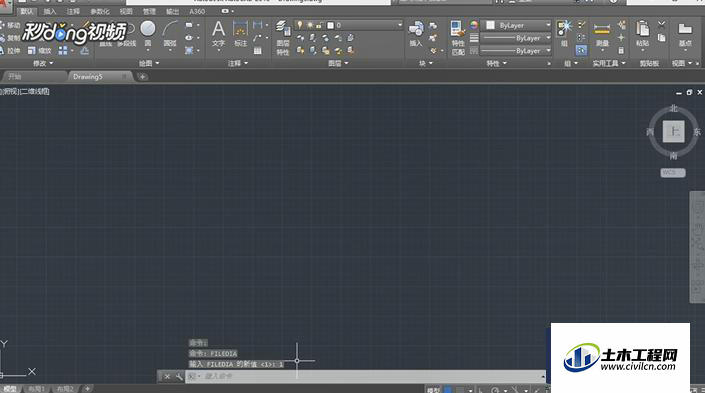Screen dimensions: 705x393
Task: Open the ByLayer linetype dropdown
Action: (516, 51)
